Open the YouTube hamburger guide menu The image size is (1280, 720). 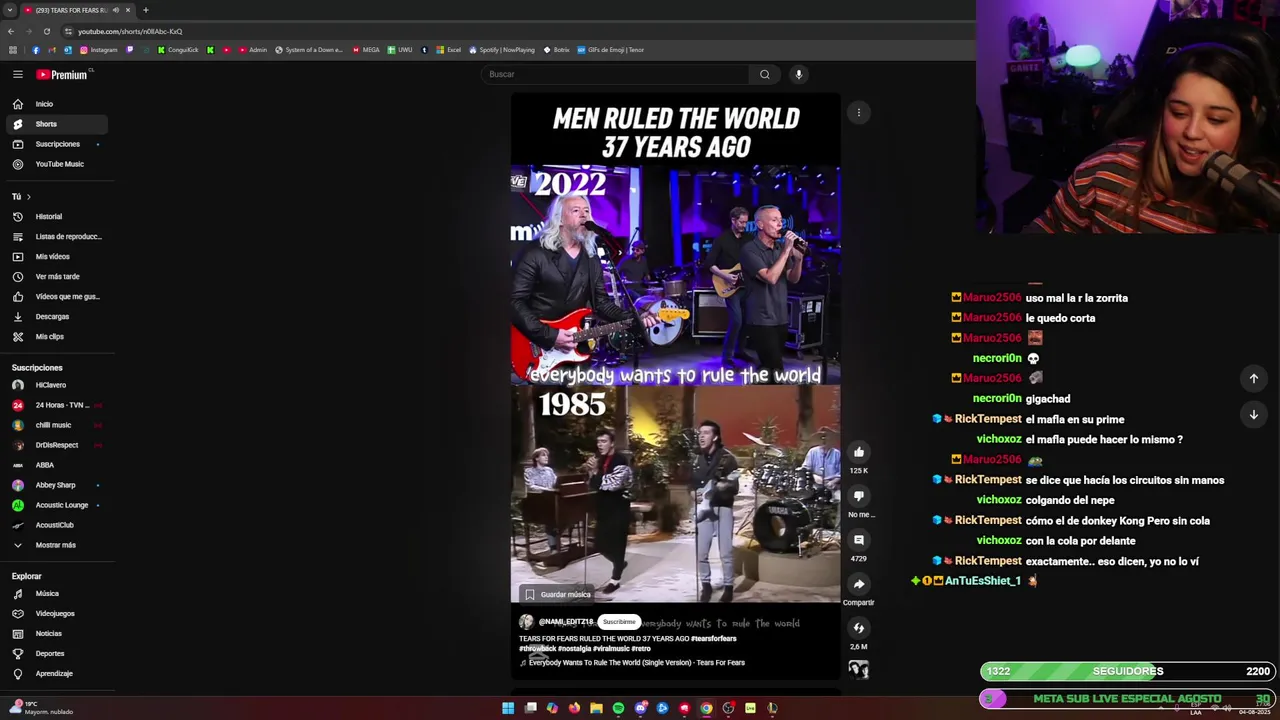click(18, 74)
